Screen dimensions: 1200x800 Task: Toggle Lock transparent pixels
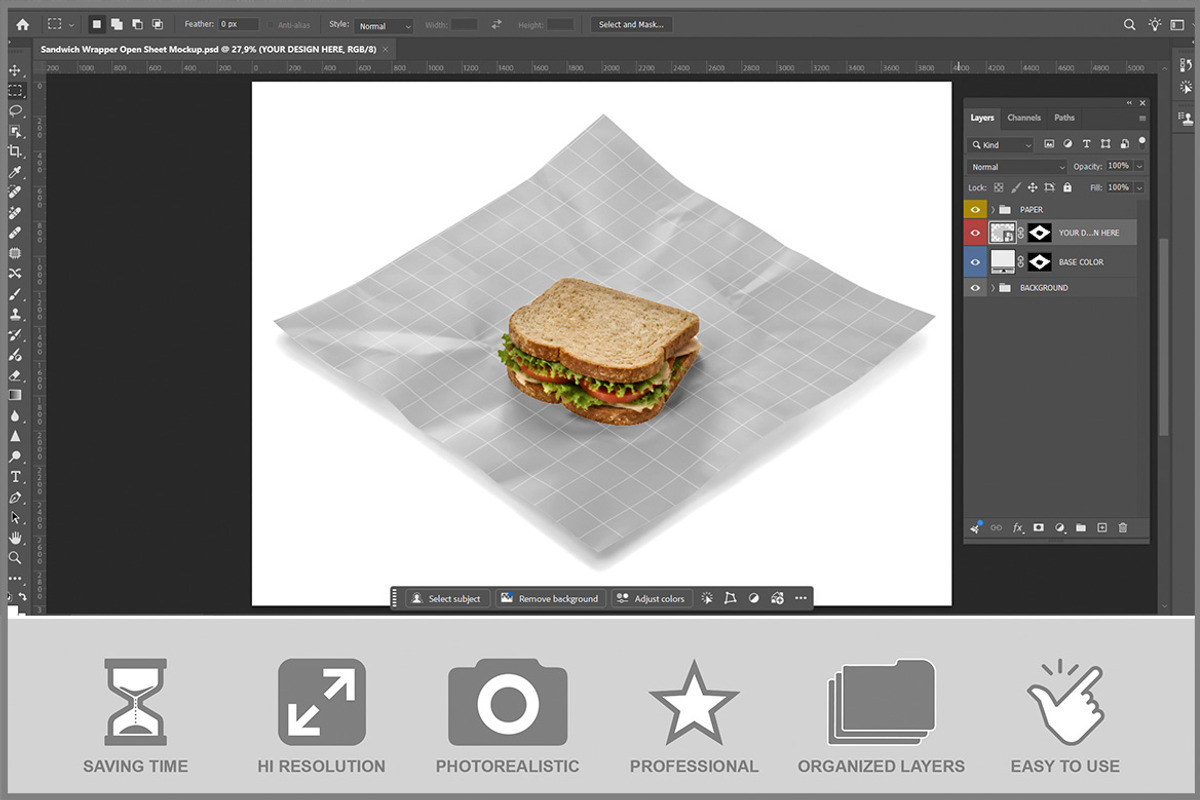tap(998, 187)
